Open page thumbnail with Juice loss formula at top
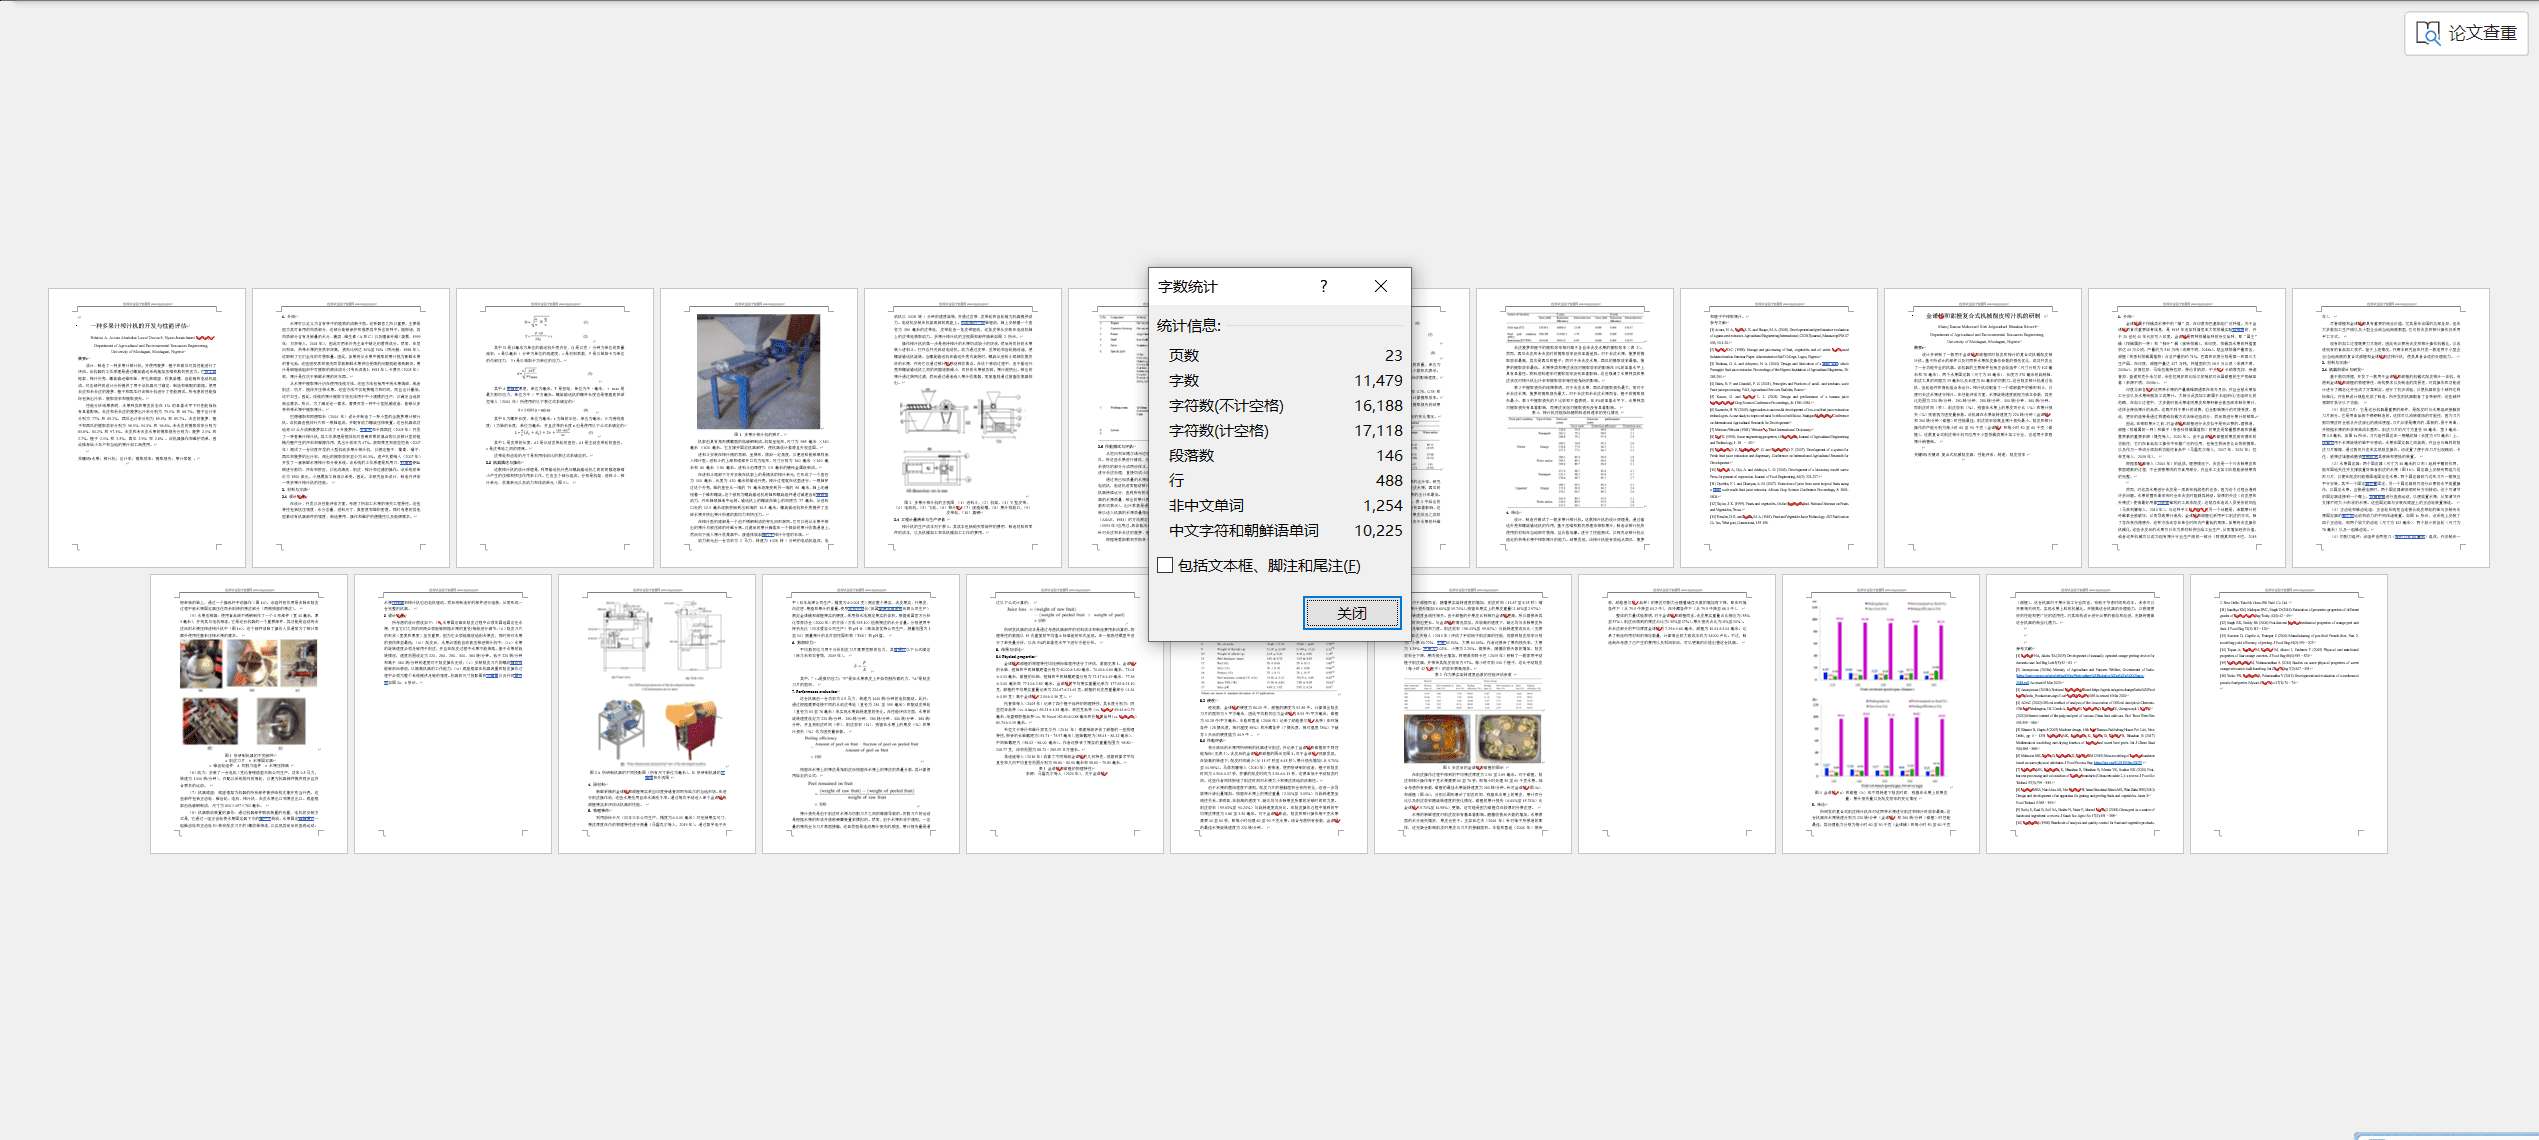The image size is (2539, 1140). [x=1064, y=713]
